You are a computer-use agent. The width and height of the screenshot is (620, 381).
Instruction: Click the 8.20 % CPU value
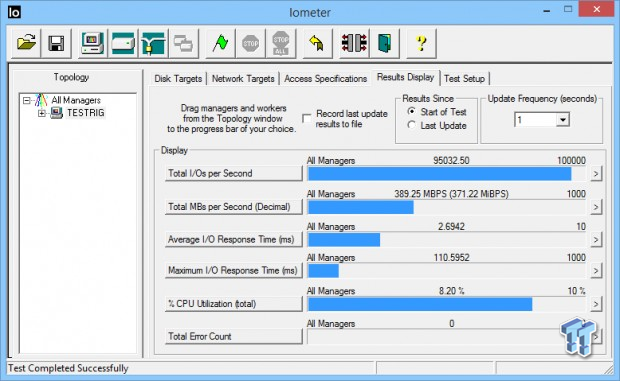451,291
